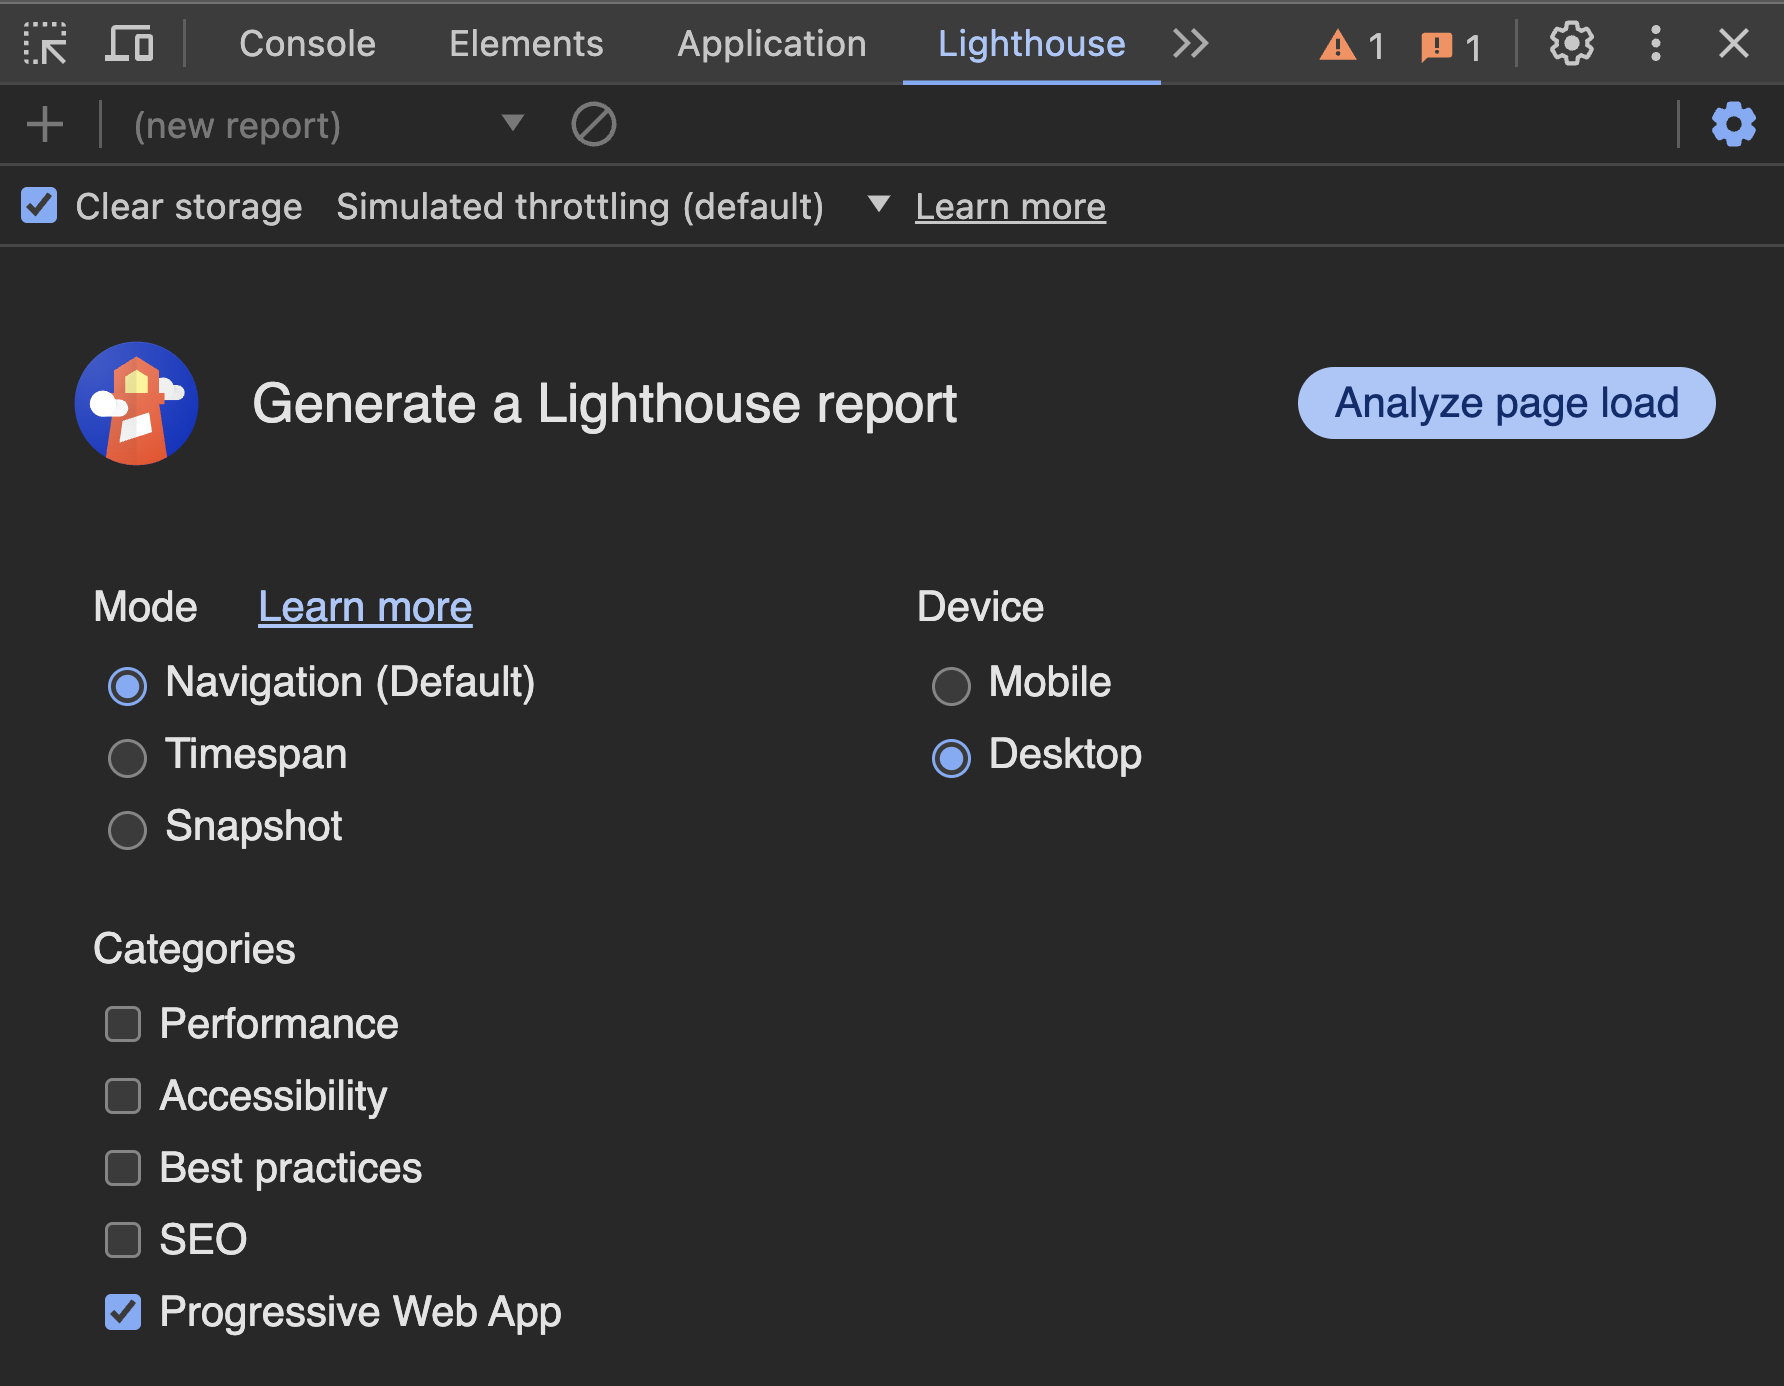The width and height of the screenshot is (1784, 1386).
Task: Toggle the device toolbar
Action: pyautogui.click(x=128, y=43)
